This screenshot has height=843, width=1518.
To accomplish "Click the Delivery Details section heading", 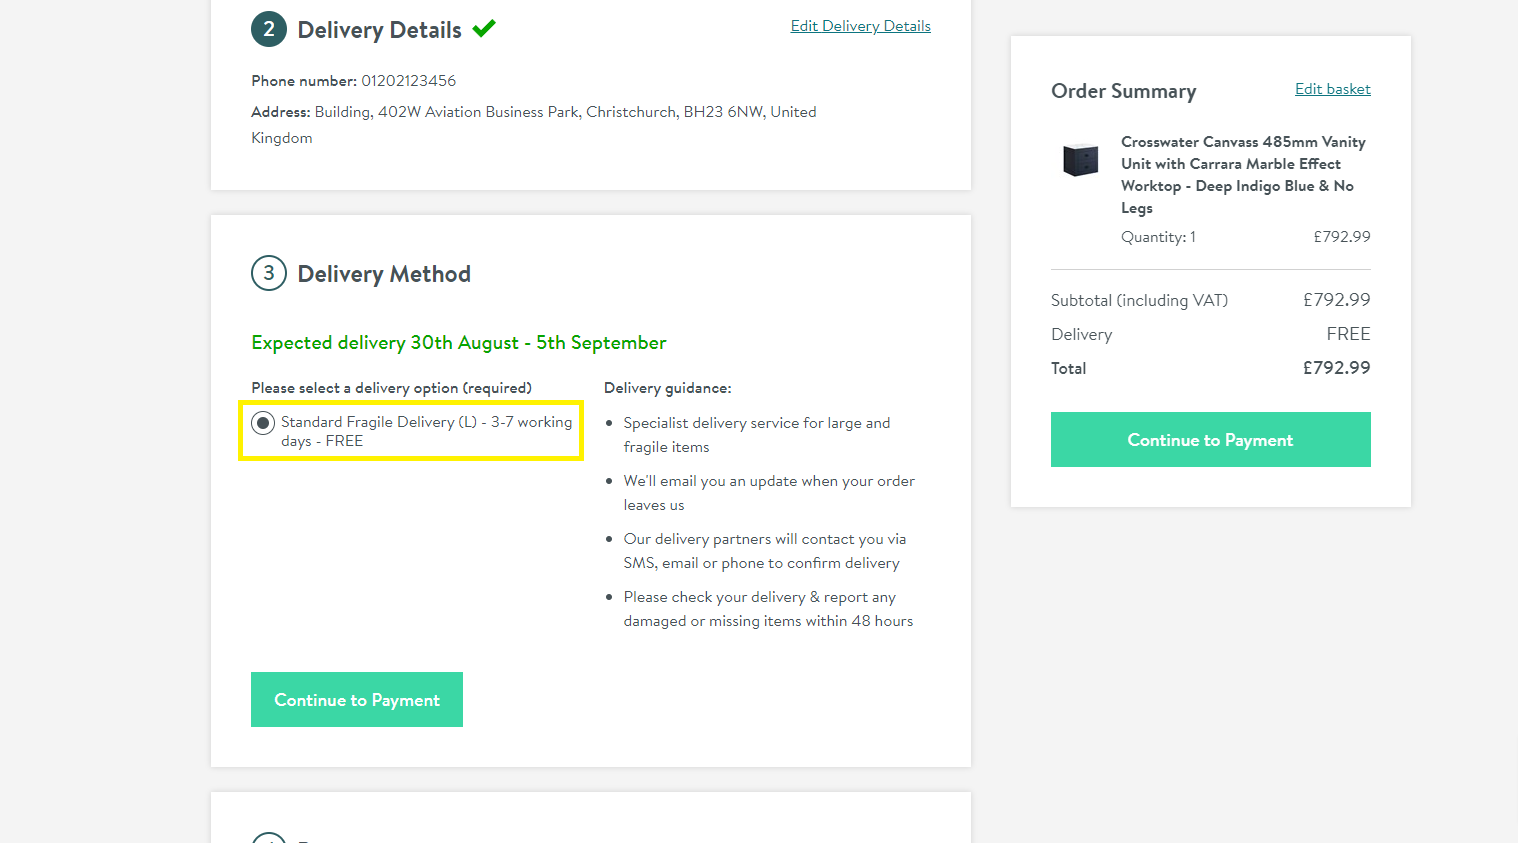I will click(x=379, y=30).
